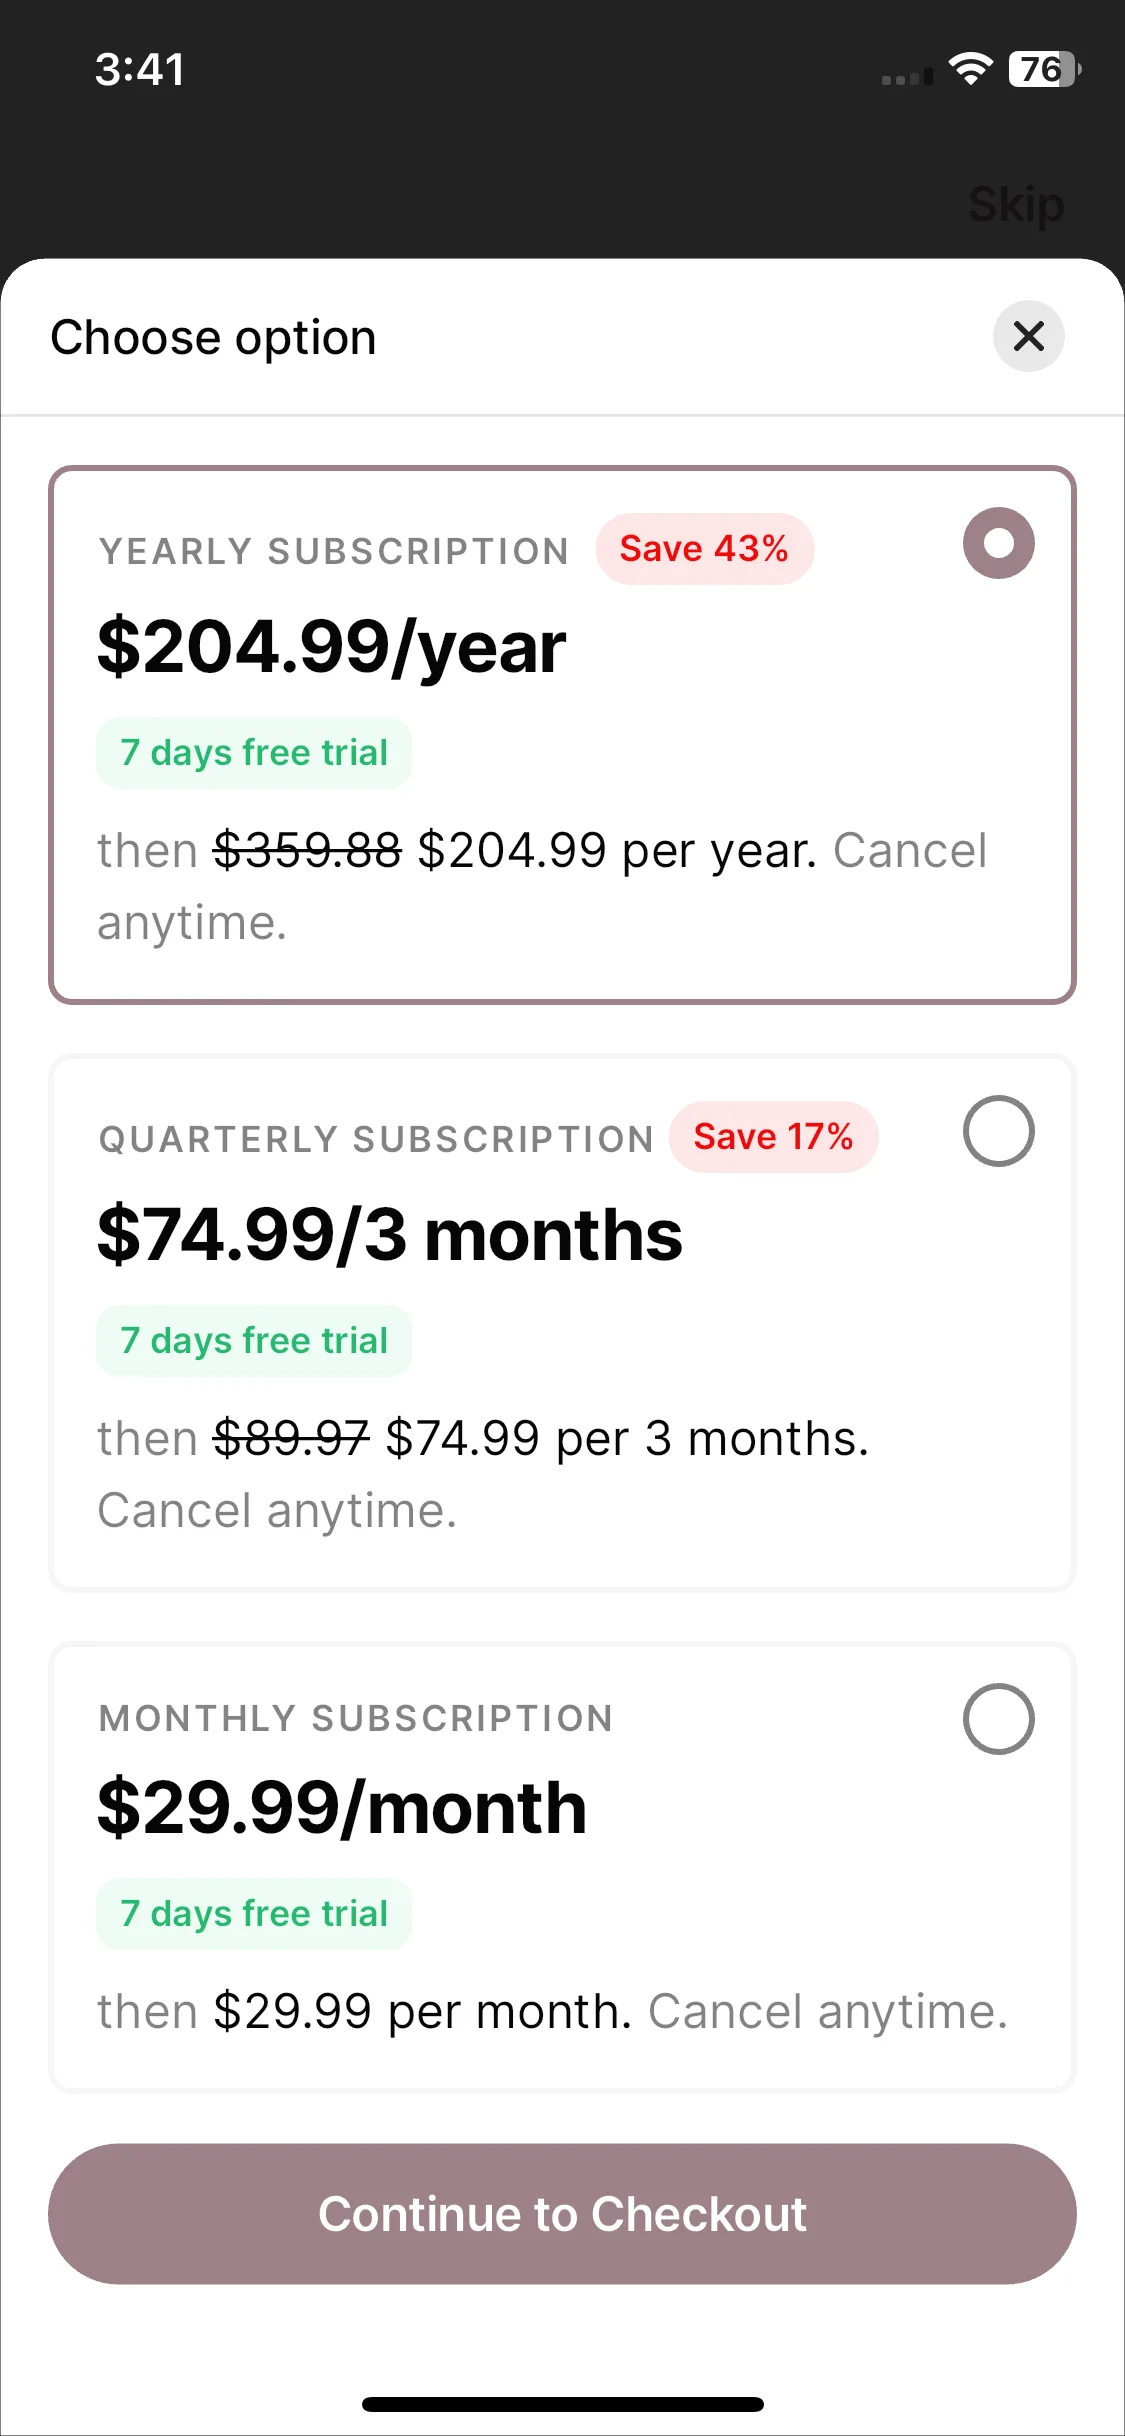Tap the $204.99/year price heading
The height and width of the screenshot is (2436, 1125).
(x=331, y=648)
